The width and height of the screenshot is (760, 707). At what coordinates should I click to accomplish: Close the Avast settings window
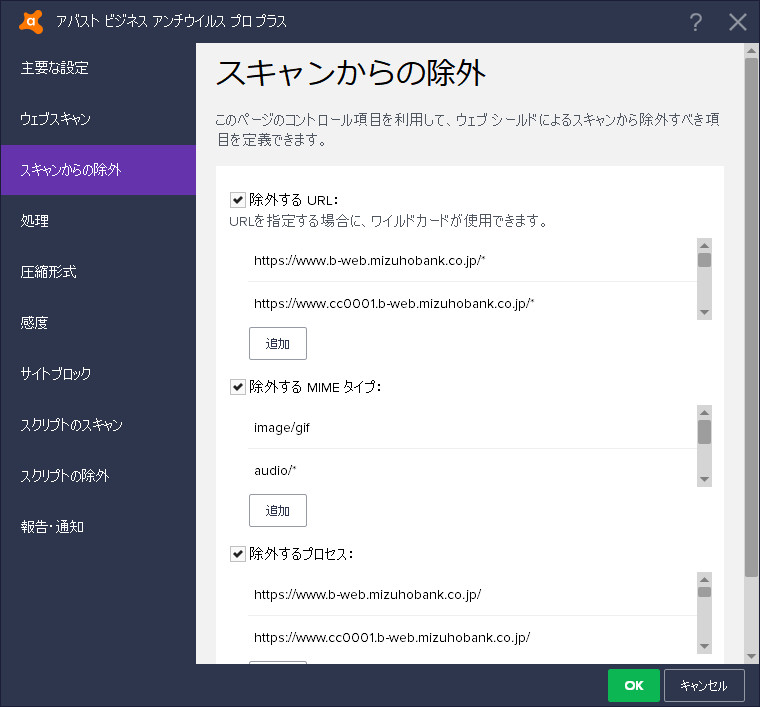click(x=738, y=22)
